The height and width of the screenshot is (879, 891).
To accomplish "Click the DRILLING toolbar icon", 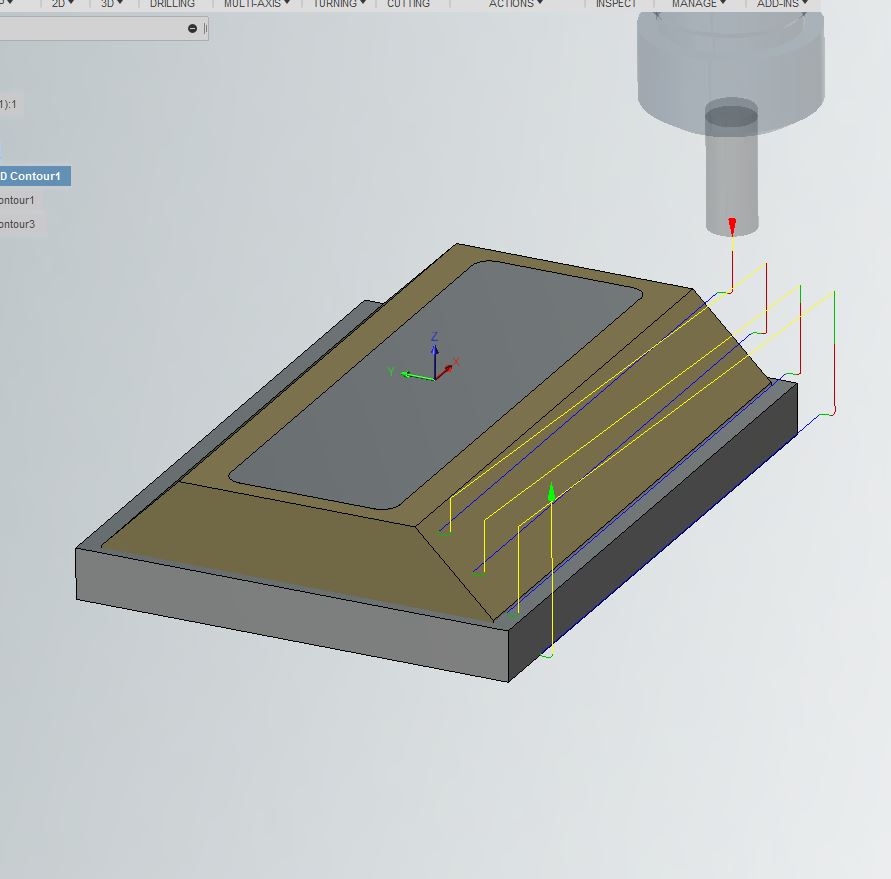I will pos(171,4).
